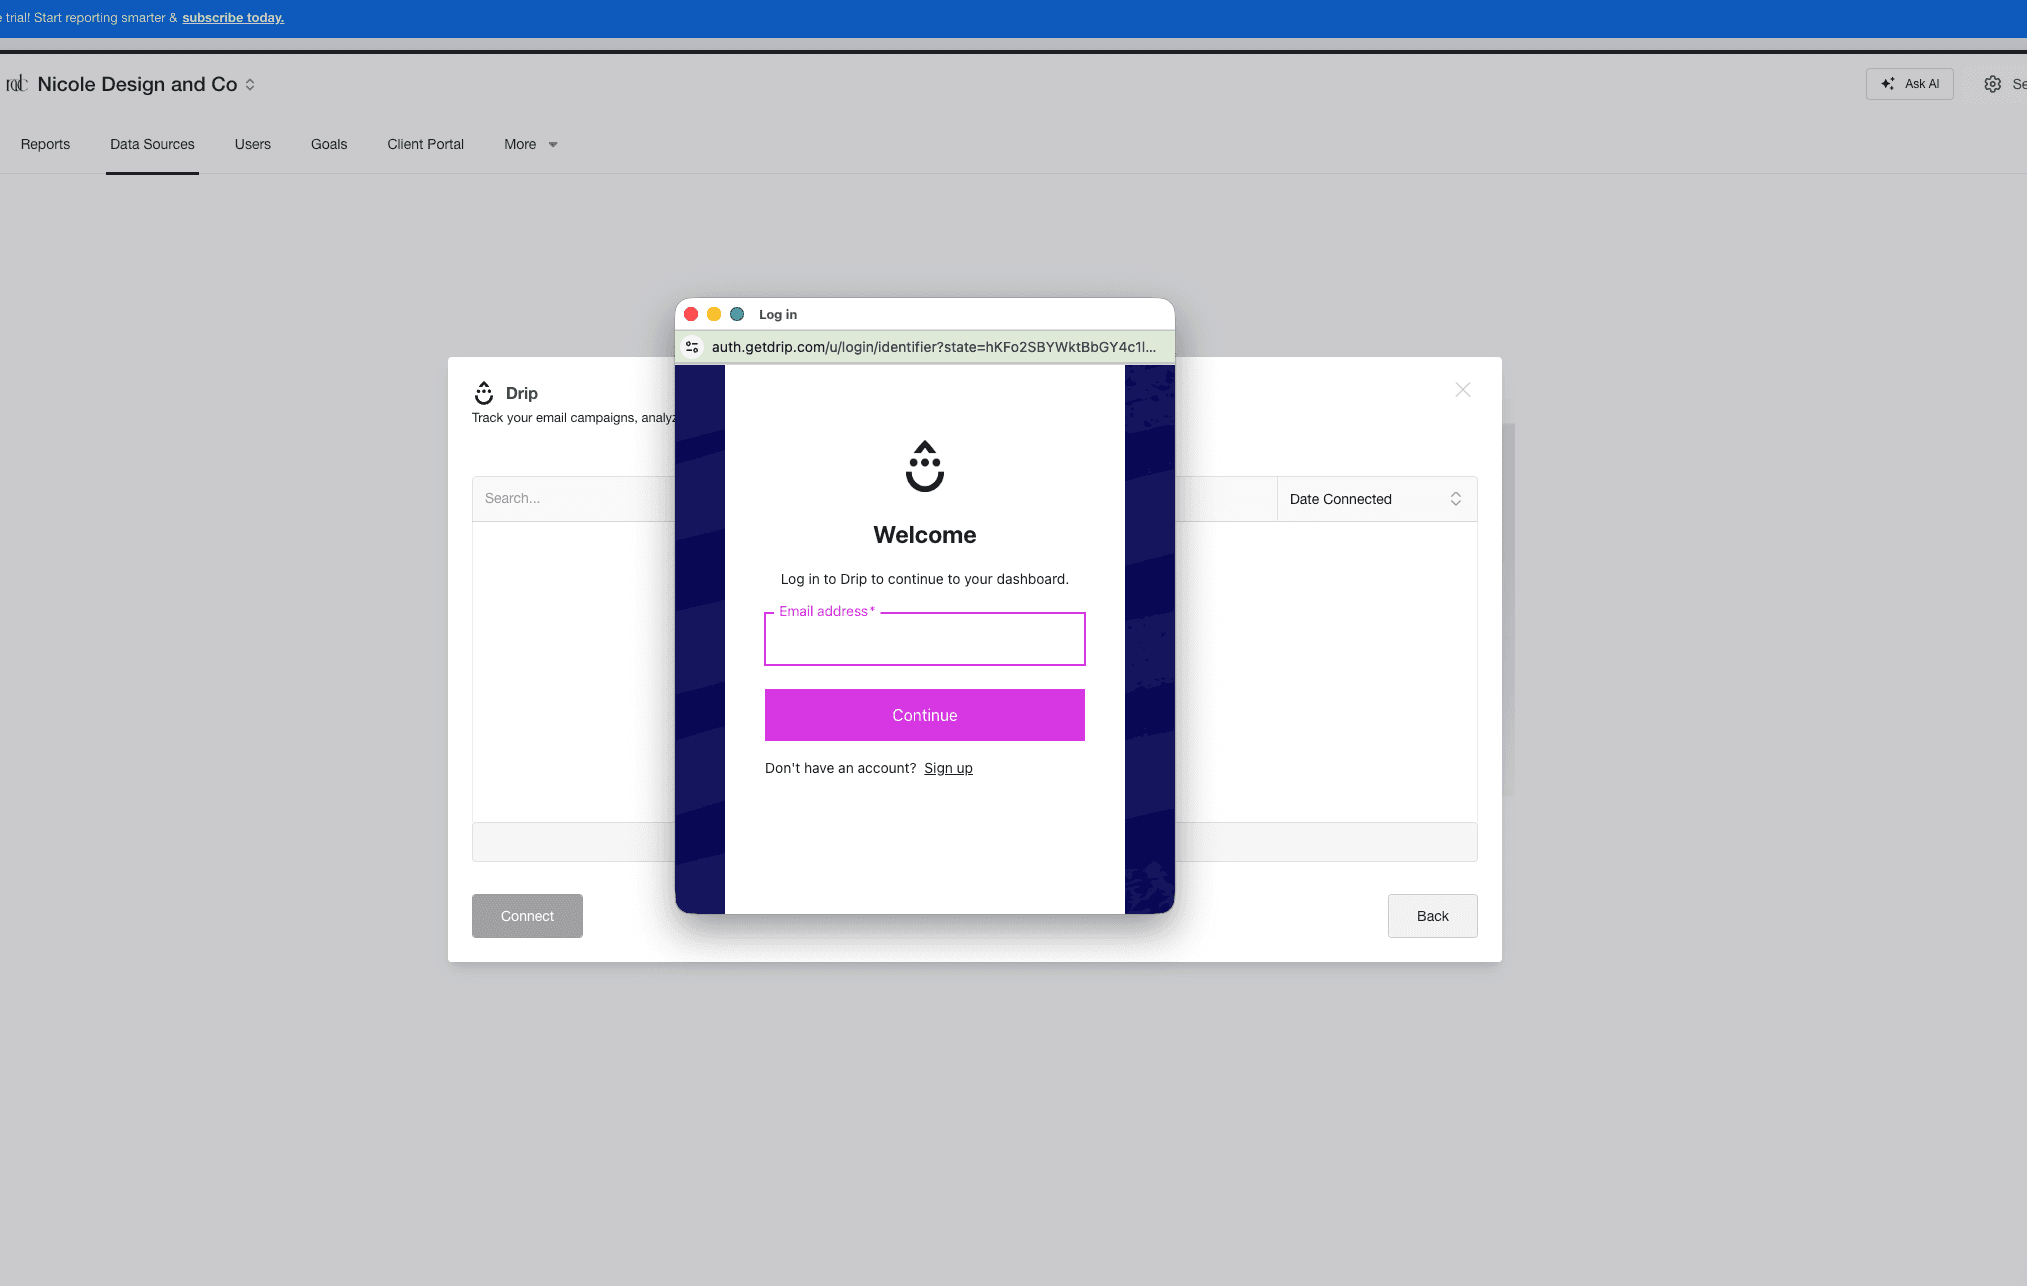This screenshot has height=1286, width=2027.
Task: Click the Sign up link
Action: click(948, 768)
